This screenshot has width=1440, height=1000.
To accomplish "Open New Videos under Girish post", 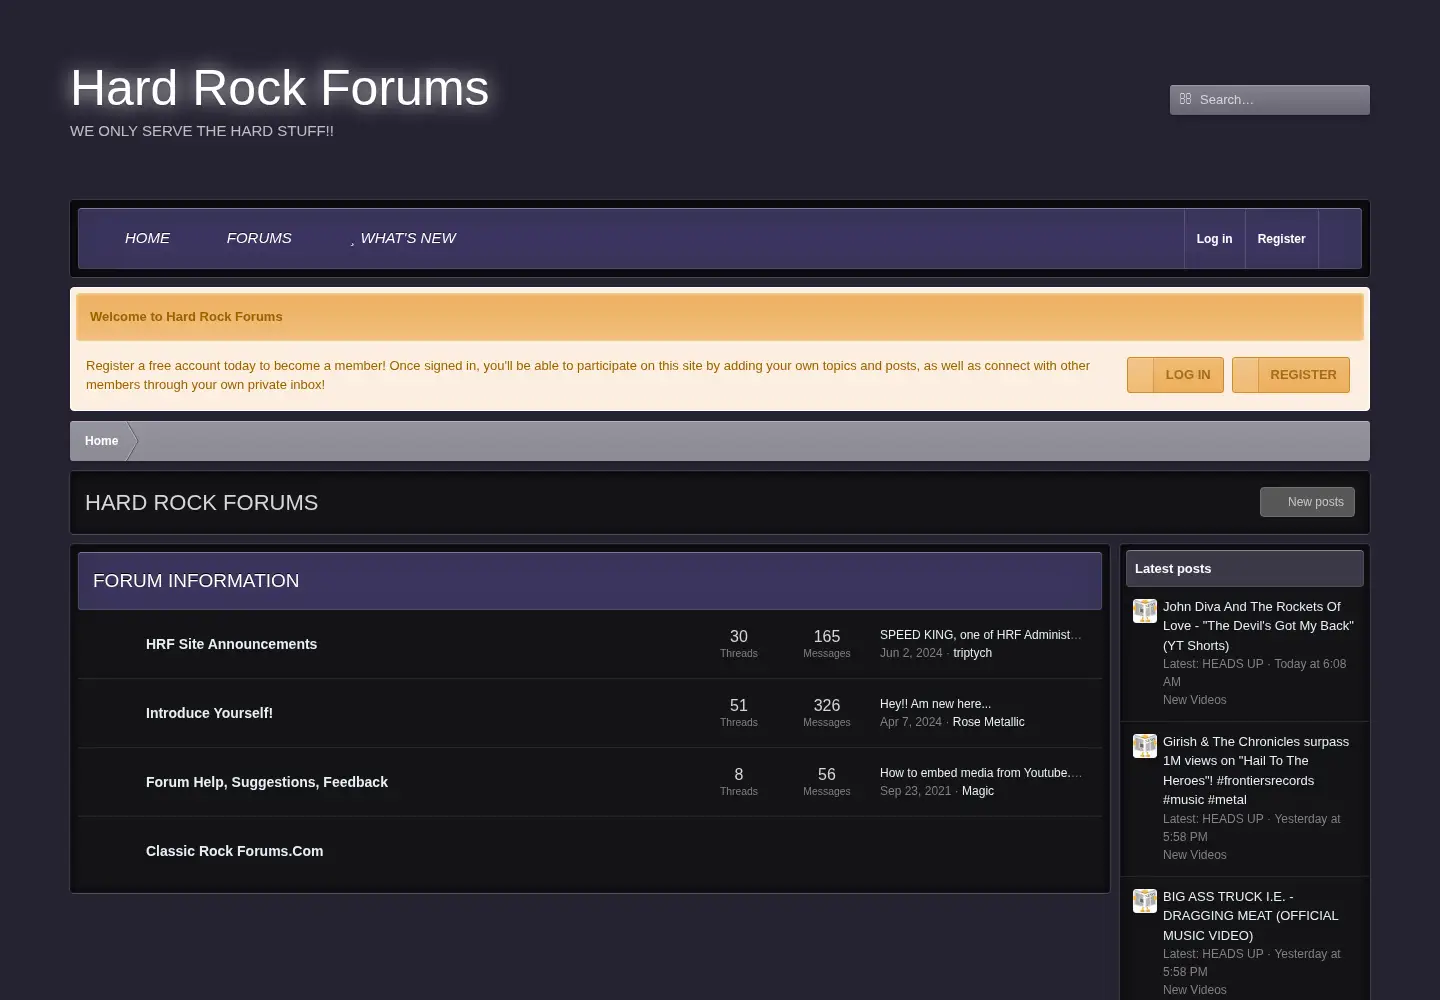I will (x=1194, y=855).
